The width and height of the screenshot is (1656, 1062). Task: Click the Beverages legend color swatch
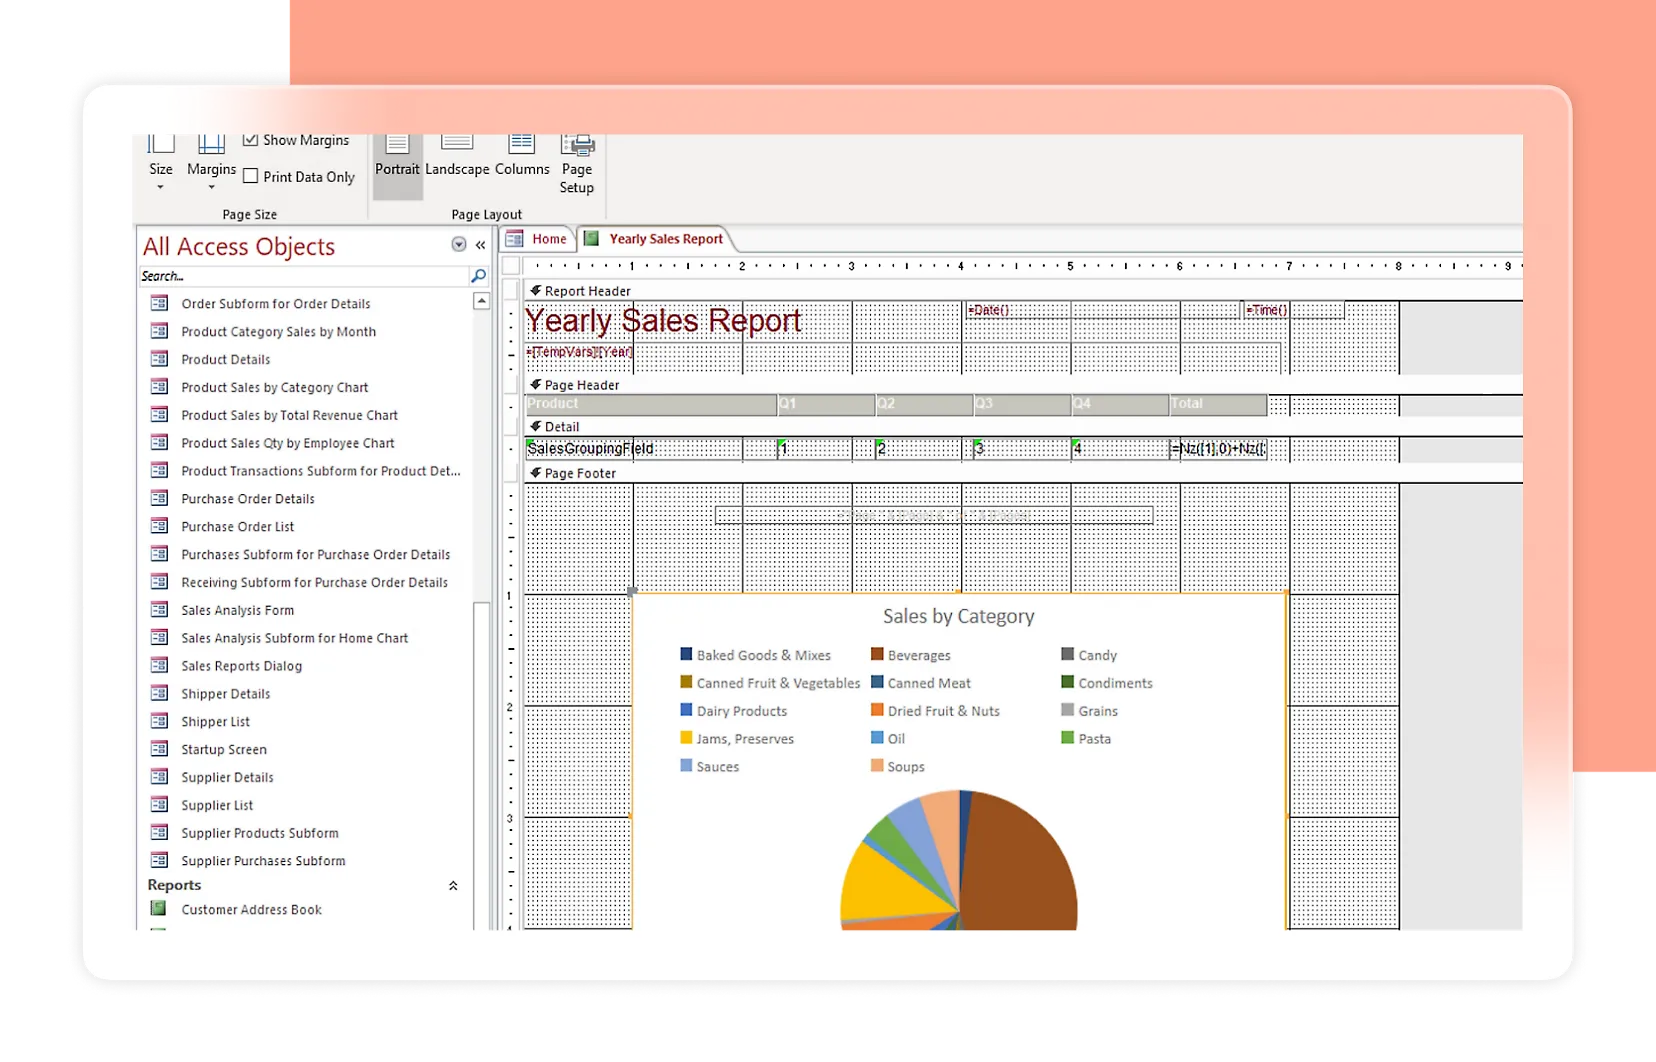(877, 655)
